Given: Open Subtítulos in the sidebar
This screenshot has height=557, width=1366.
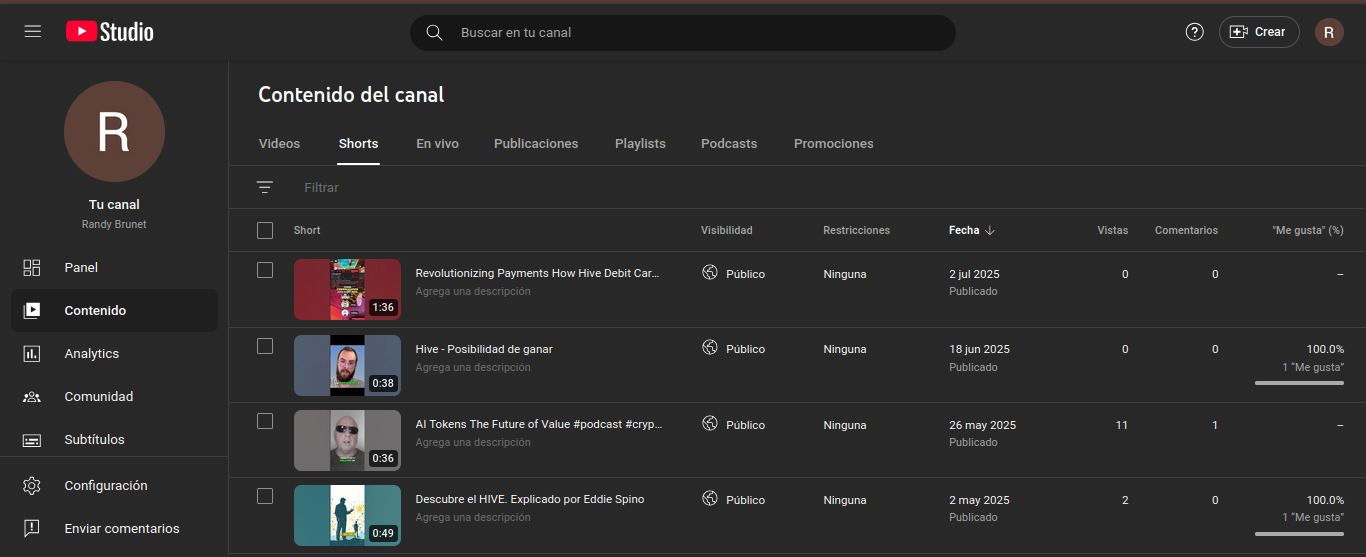Looking at the screenshot, I should [114, 440].
